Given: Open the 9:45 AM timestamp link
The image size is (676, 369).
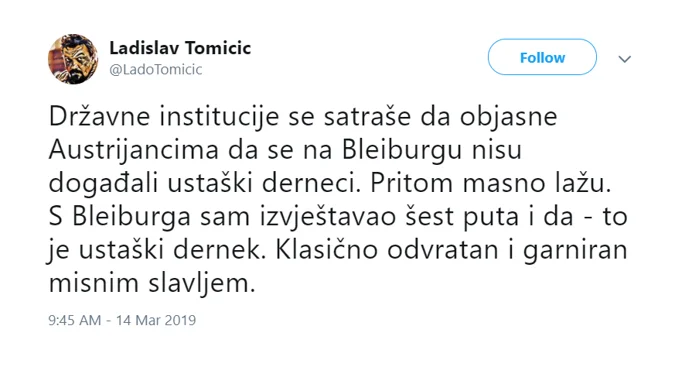Looking at the screenshot, I should tap(75, 320).
